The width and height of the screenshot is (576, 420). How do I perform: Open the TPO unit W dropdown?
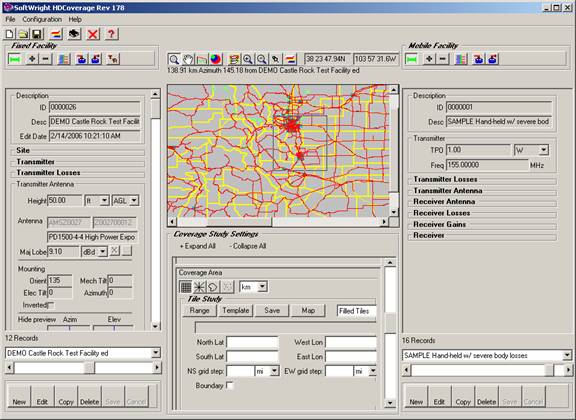pyautogui.click(x=544, y=150)
